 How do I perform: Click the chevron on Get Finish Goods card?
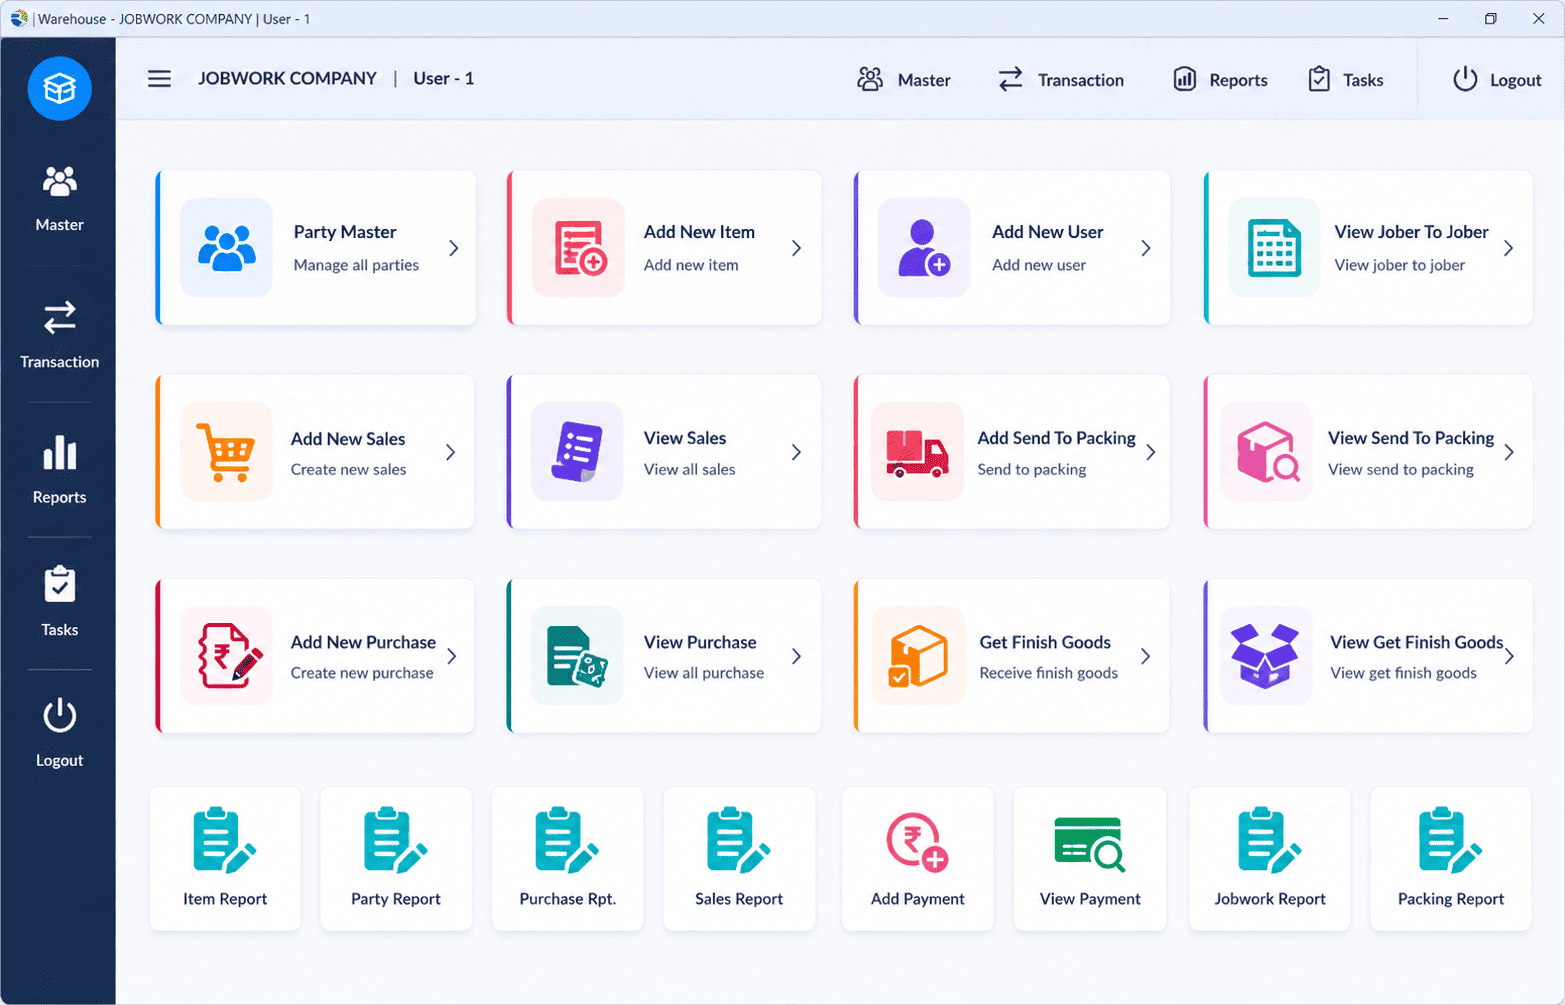[x=1146, y=657]
